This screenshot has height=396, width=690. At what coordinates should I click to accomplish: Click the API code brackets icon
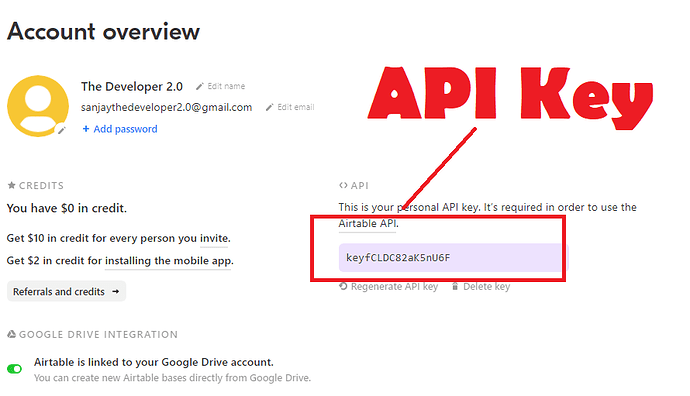tap(343, 186)
